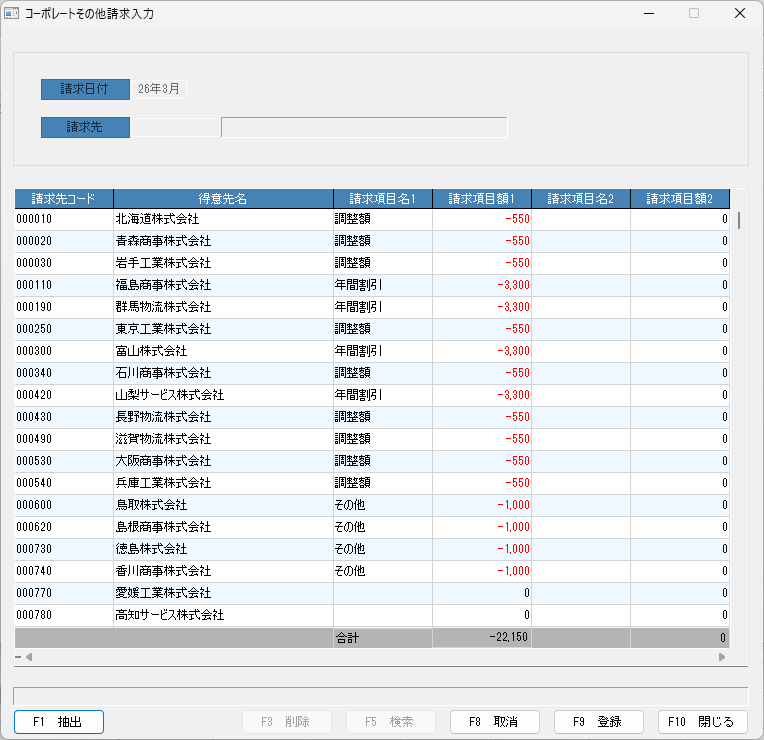Viewport: 764px width, 740px height.
Task: Click empty 請求項目名1 cell for 愛媛工業株式会社
Action: (382, 593)
